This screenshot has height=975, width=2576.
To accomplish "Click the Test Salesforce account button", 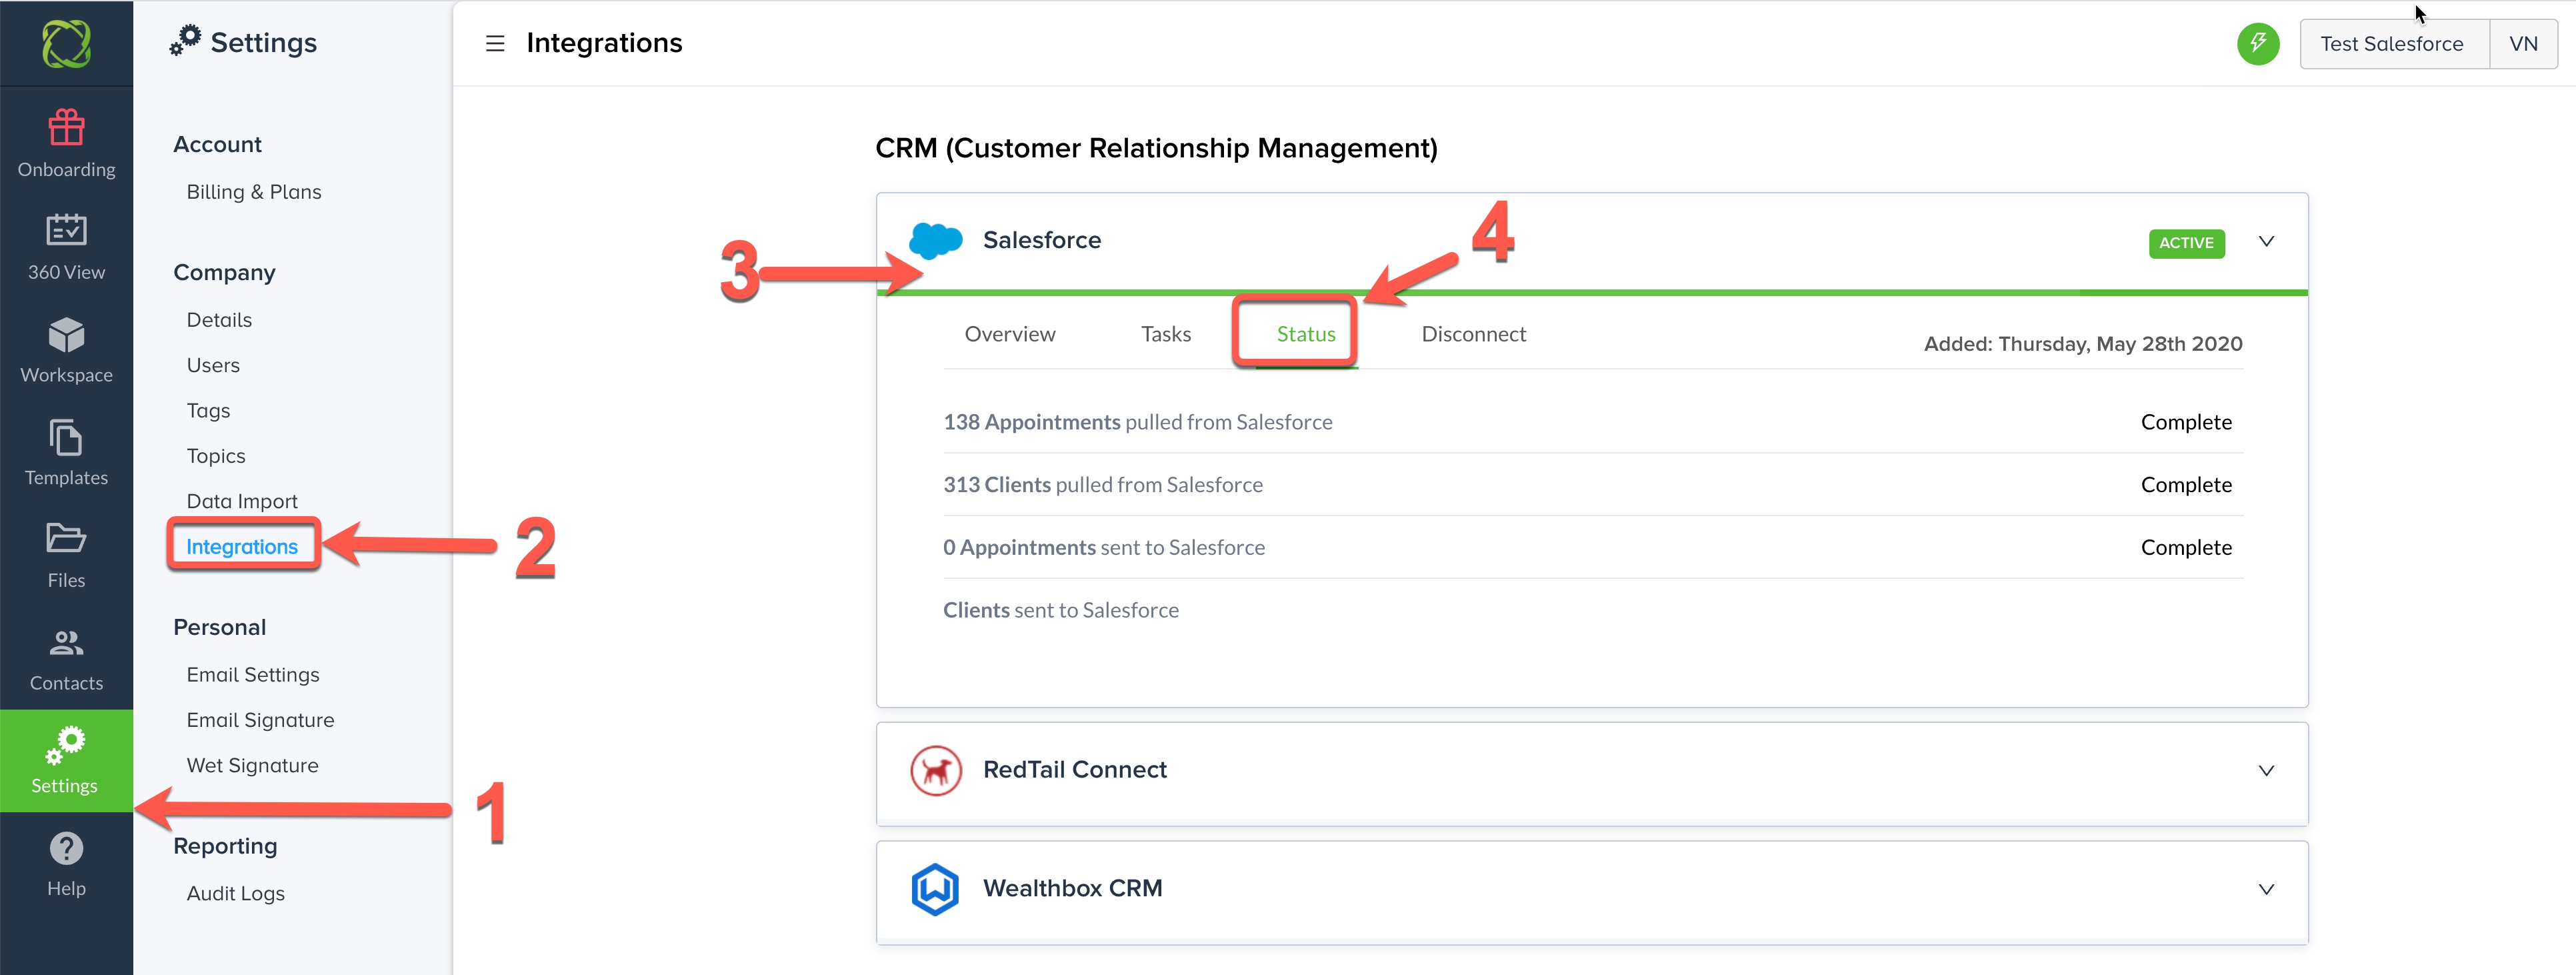I will click(x=2392, y=43).
